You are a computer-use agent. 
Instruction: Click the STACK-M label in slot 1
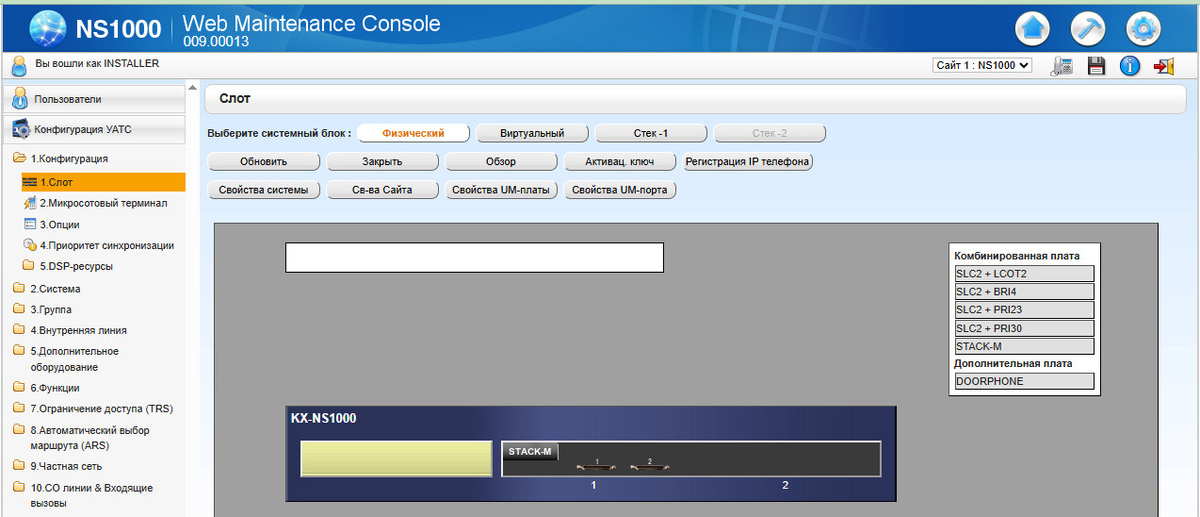(530, 452)
